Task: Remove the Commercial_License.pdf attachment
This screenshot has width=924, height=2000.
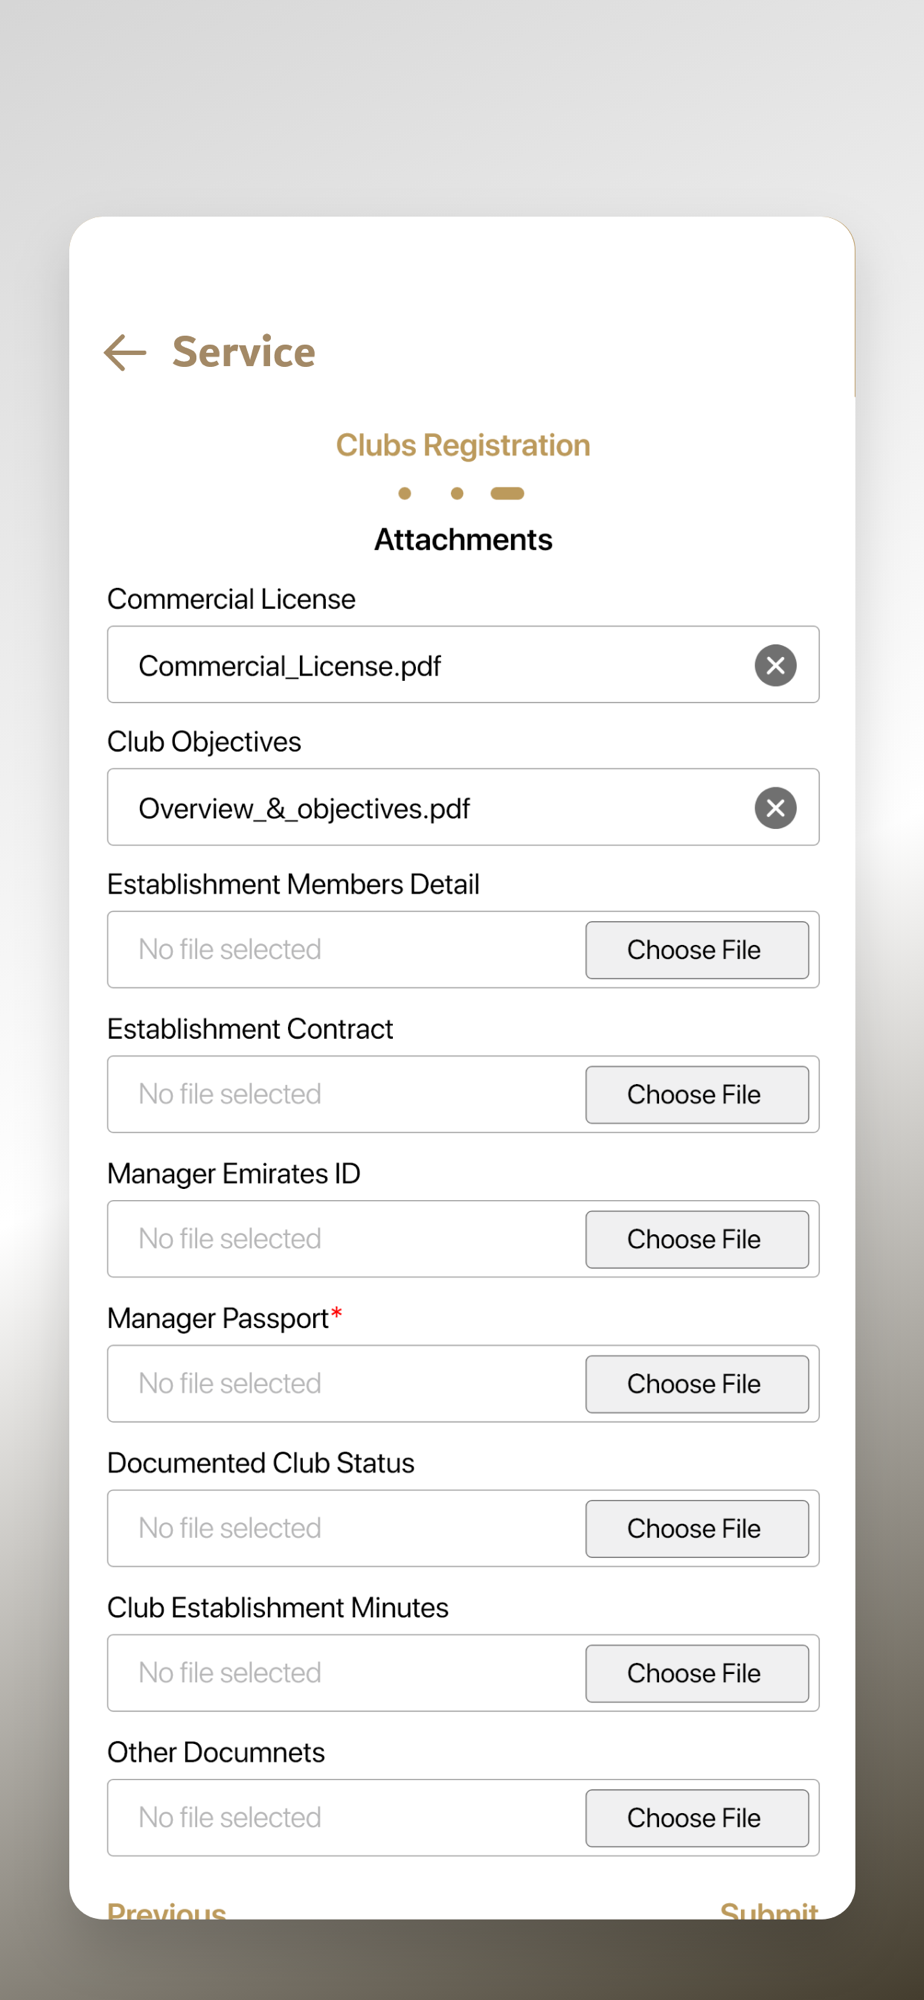Action: tap(775, 666)
